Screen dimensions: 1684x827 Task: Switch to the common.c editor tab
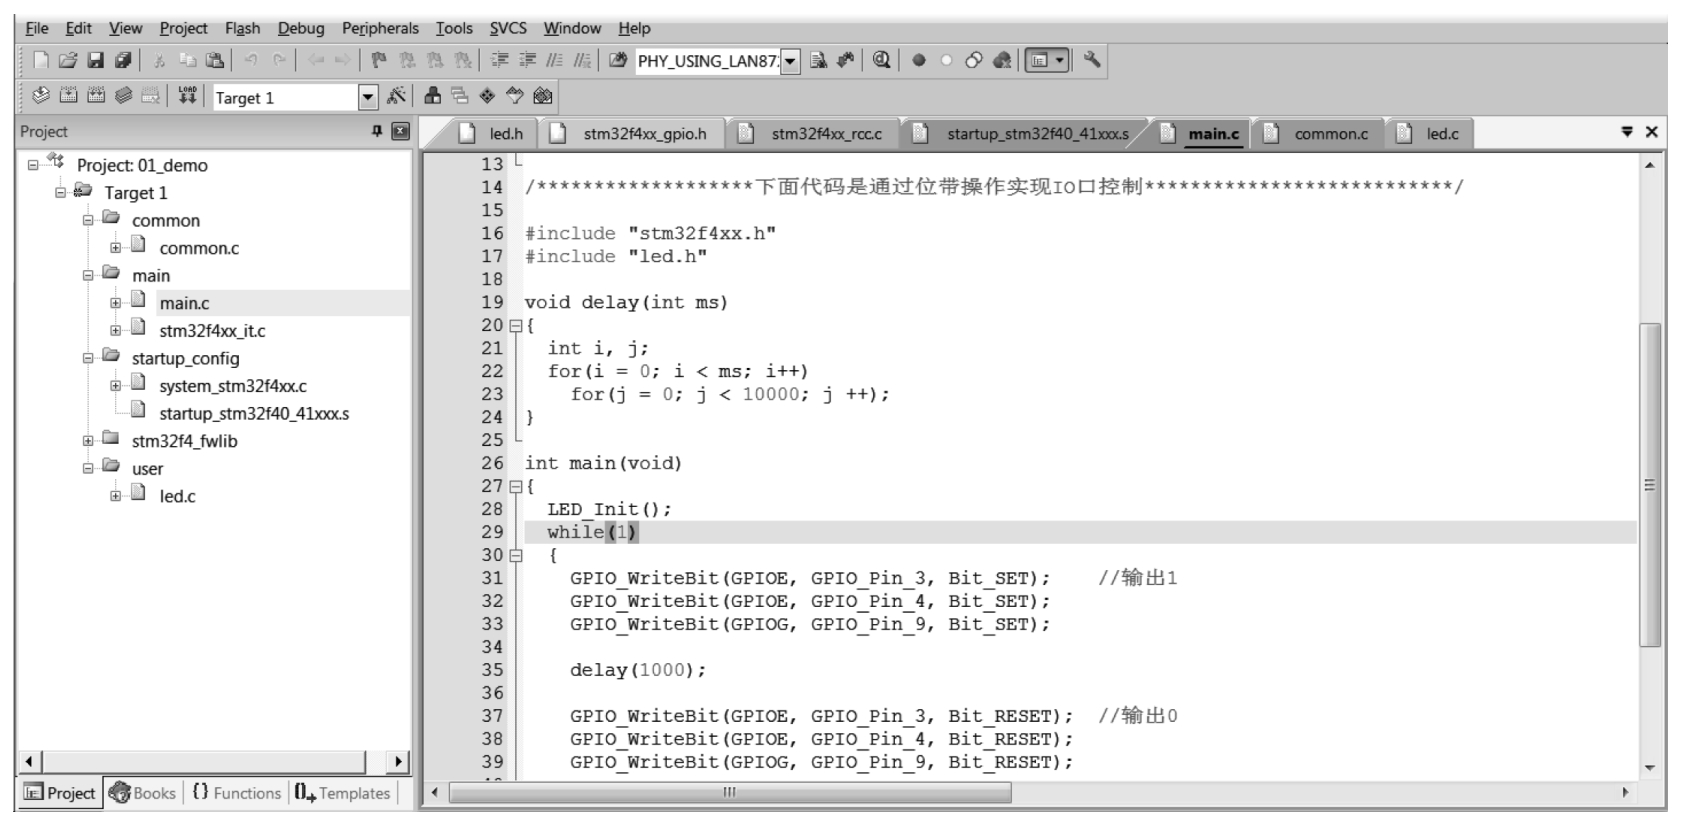pyautogui.click(x=1317, y=134)
